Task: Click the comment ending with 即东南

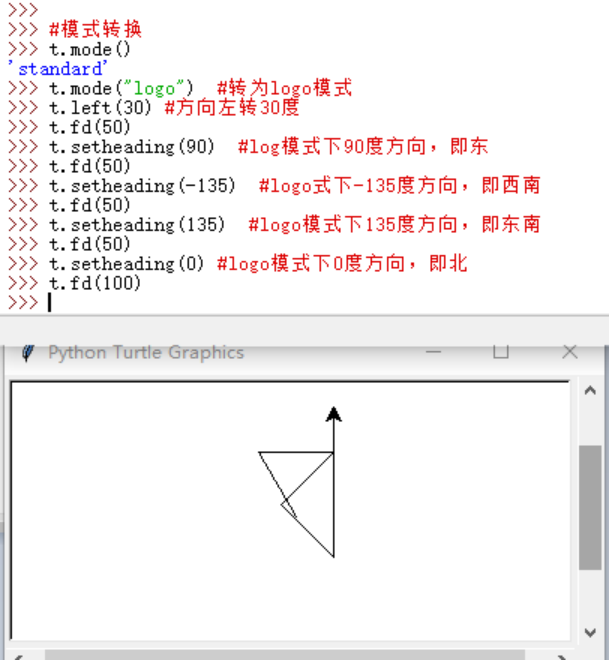Action: click(395, 224)
